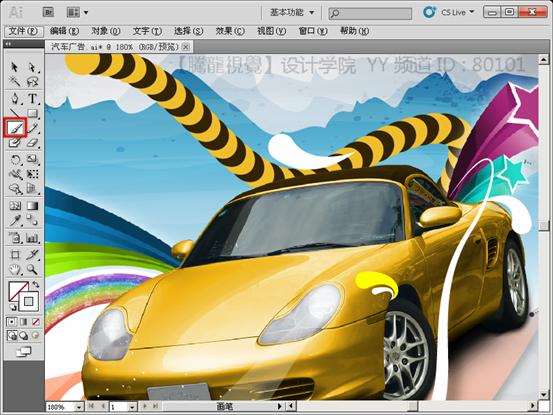Swap fill and stroke colors
This screenshot has width=553, height=415.
coord(36,284)
